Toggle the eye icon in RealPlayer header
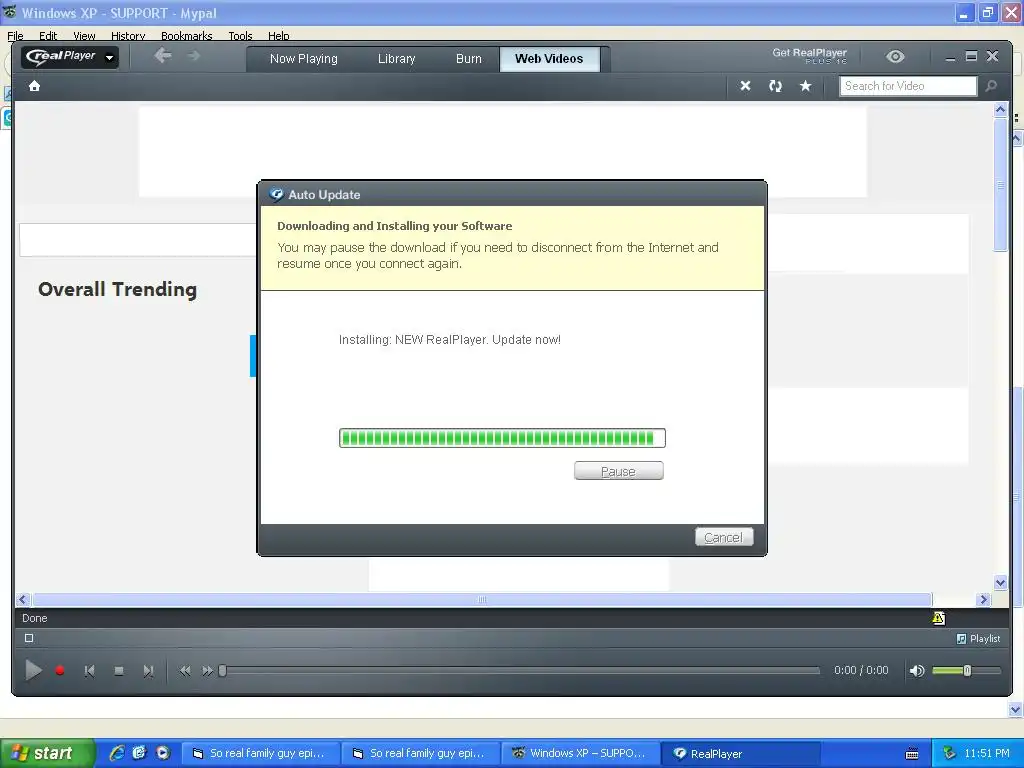This screenshot has height=768, width=1024. 895,57
